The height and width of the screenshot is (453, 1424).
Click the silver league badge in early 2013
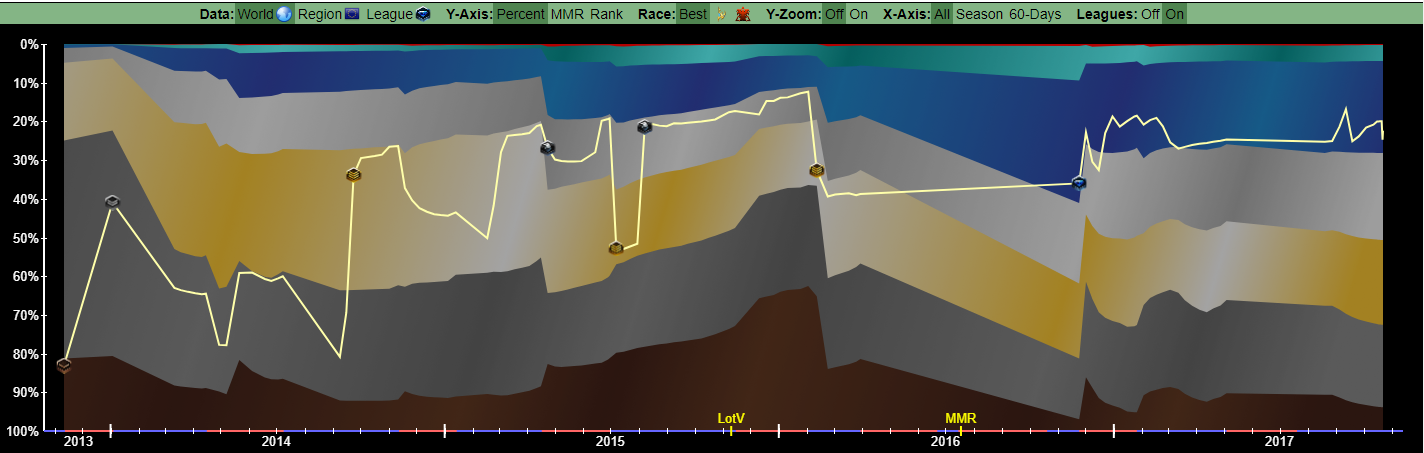tap(112, 201)
